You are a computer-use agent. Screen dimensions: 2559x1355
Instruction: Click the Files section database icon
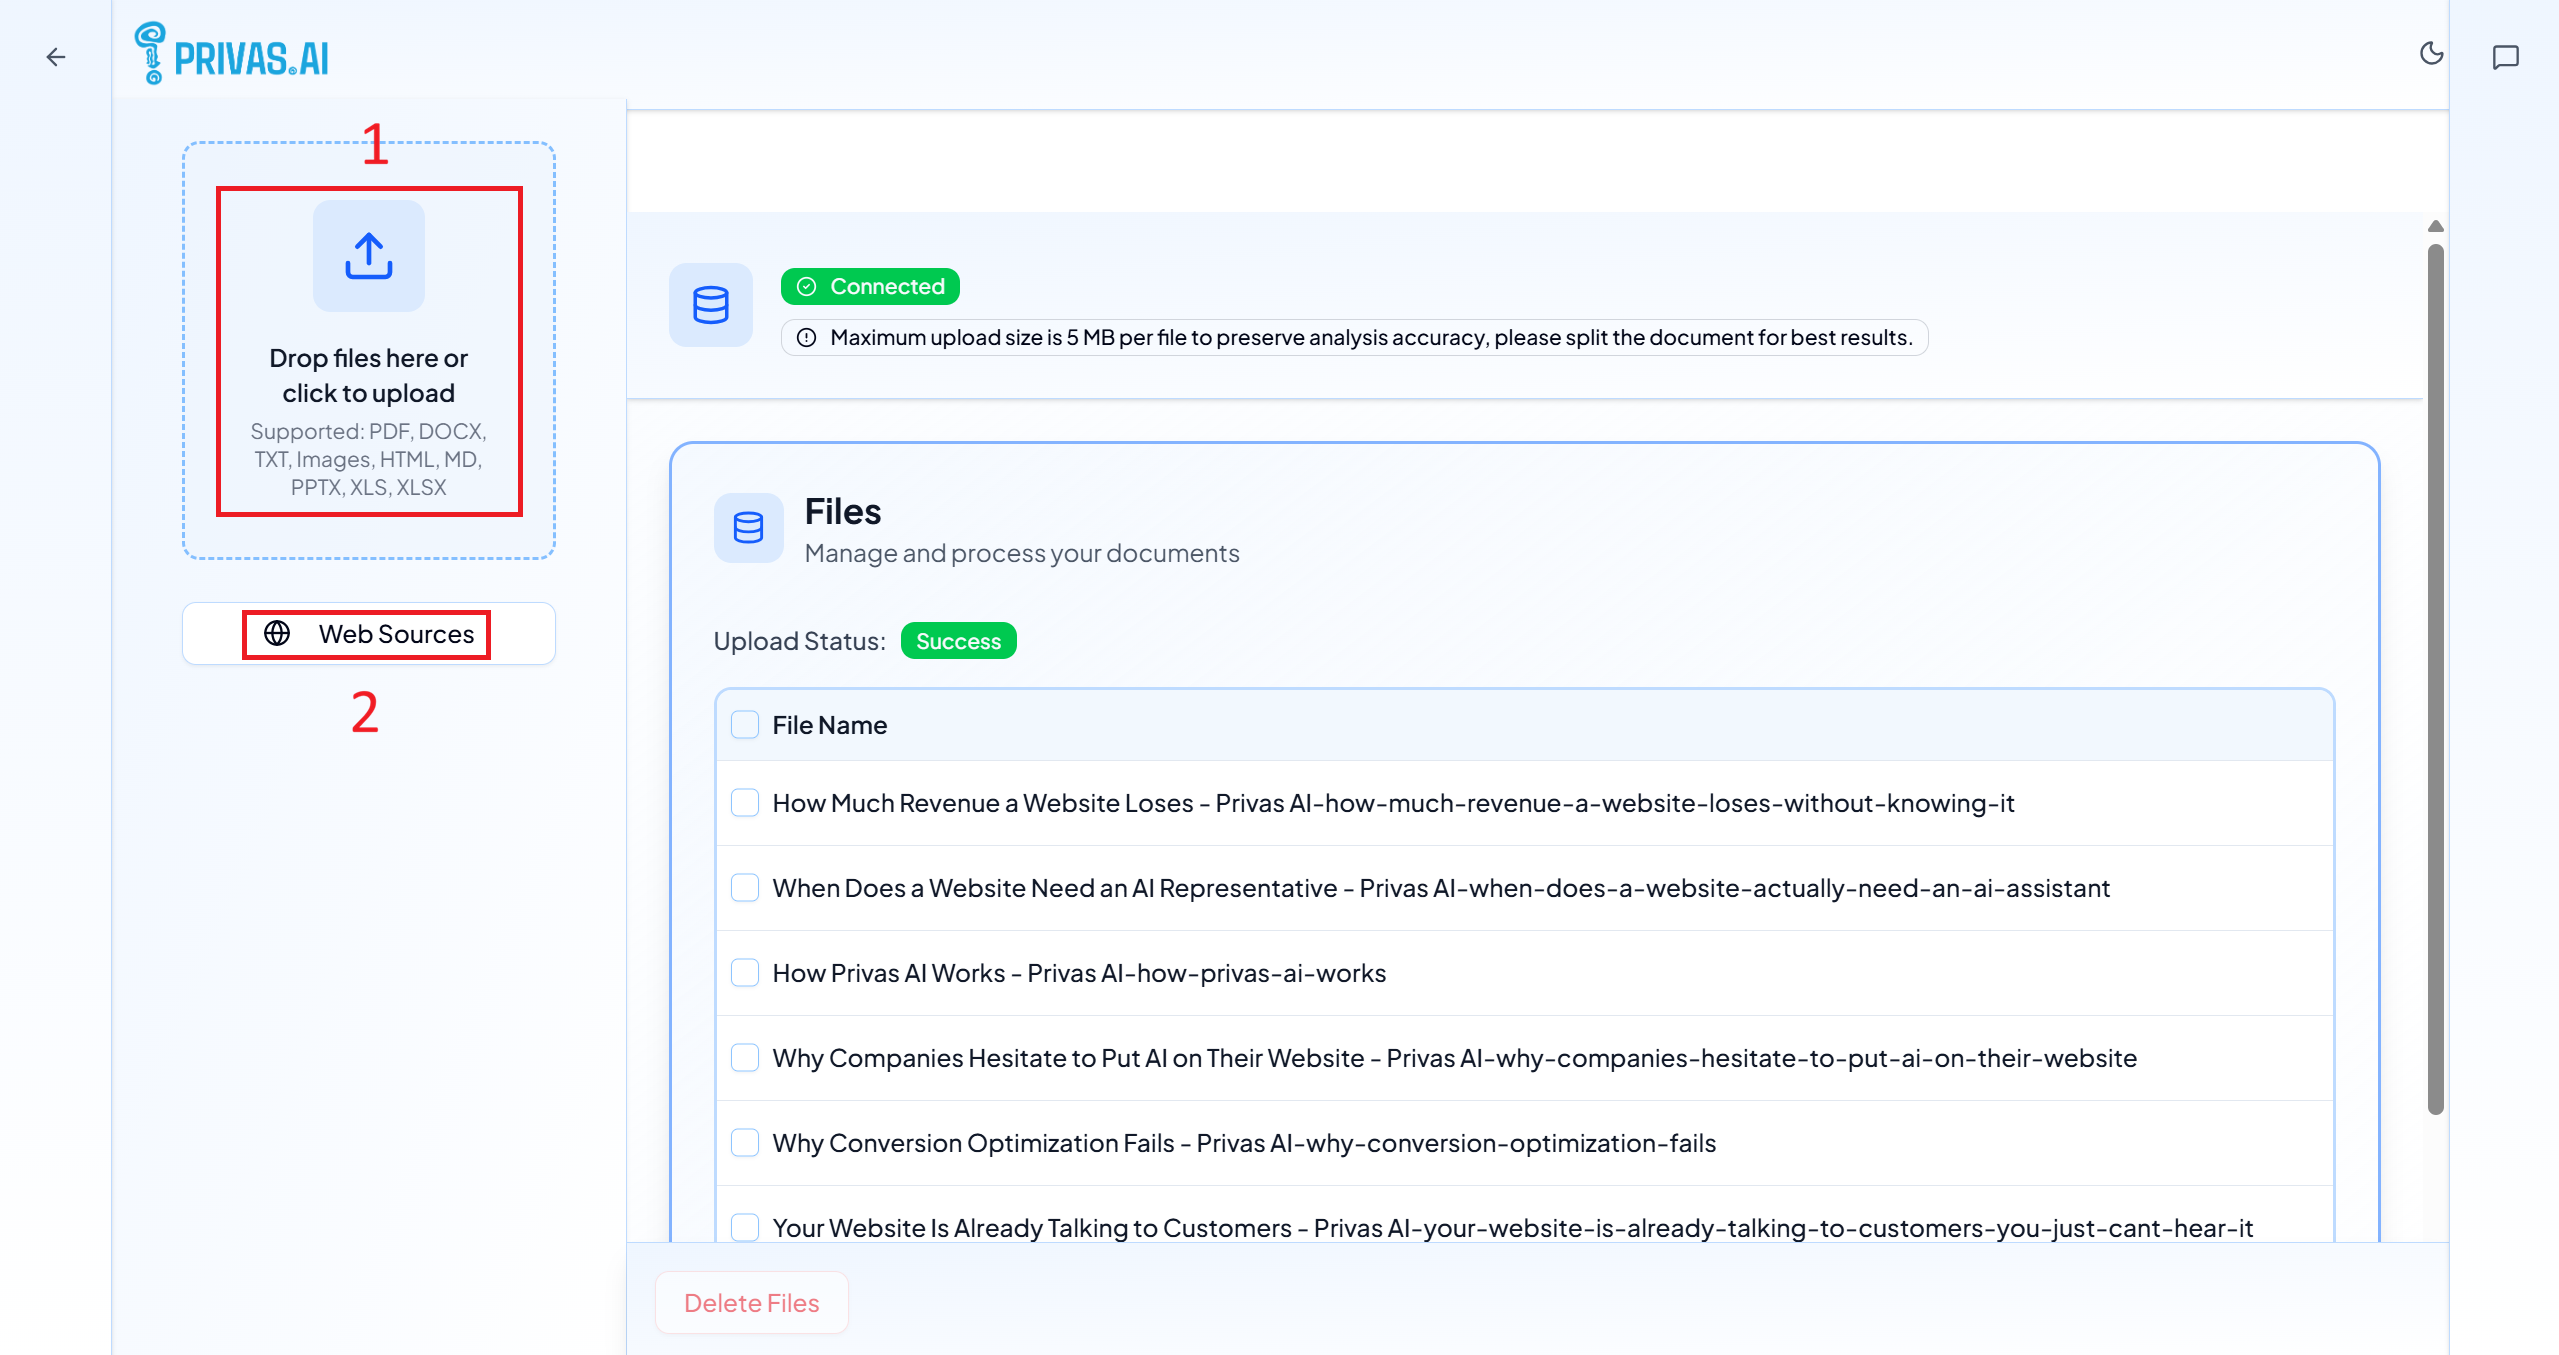click(x=748, y=527)
